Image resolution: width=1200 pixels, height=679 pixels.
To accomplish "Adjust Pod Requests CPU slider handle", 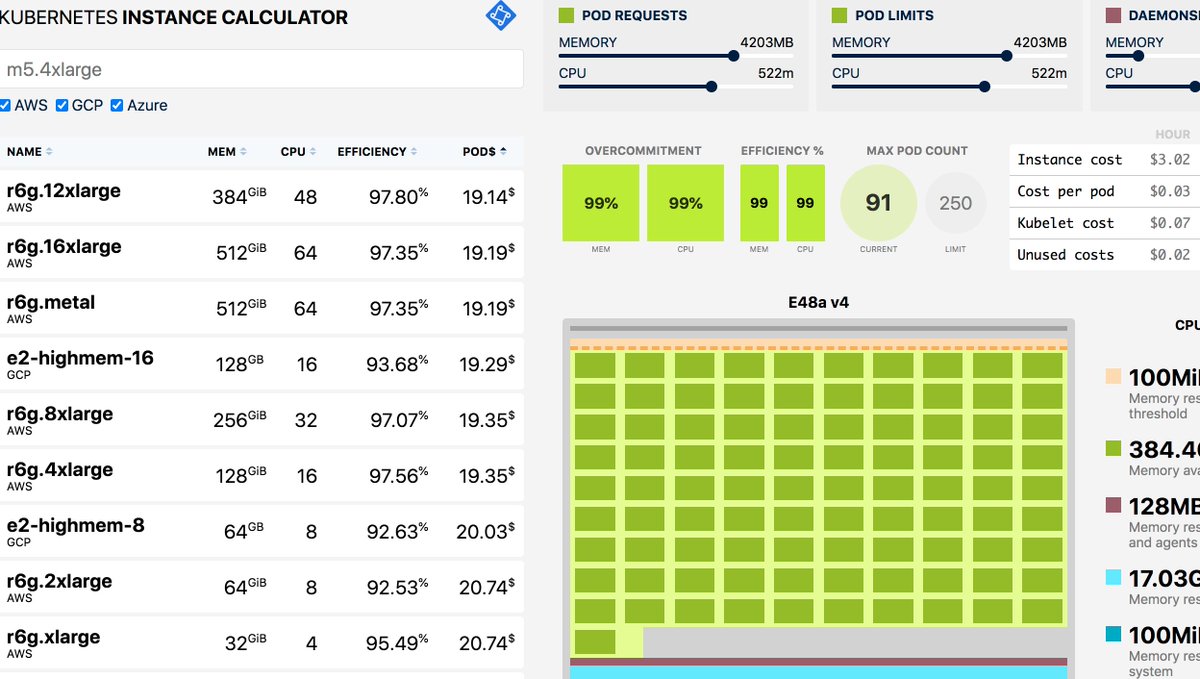I will (711, 87).
